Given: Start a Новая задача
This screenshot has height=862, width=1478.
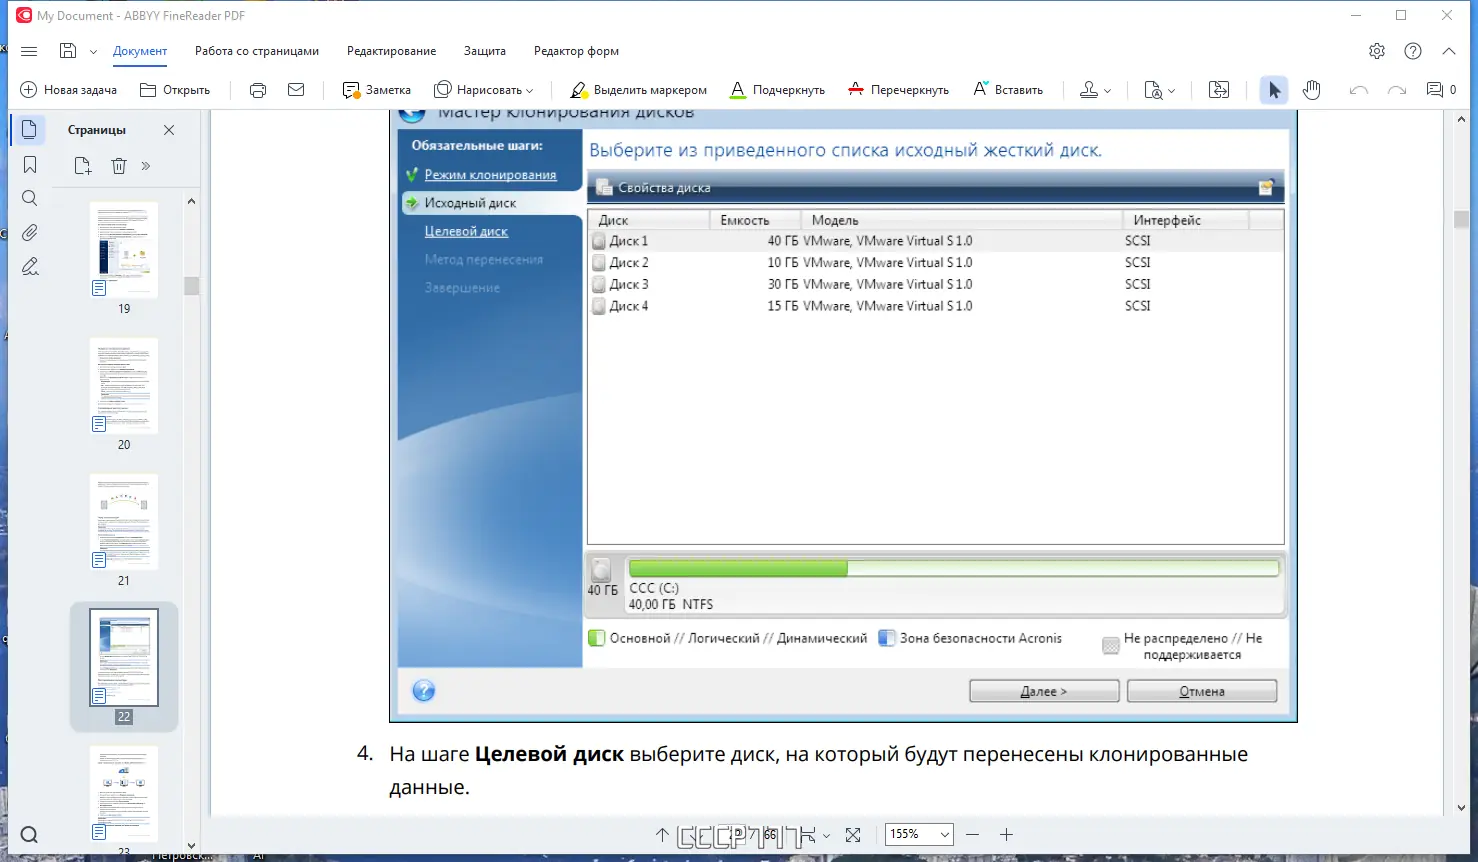Looking at the screenshot, I should click(66, 89).
